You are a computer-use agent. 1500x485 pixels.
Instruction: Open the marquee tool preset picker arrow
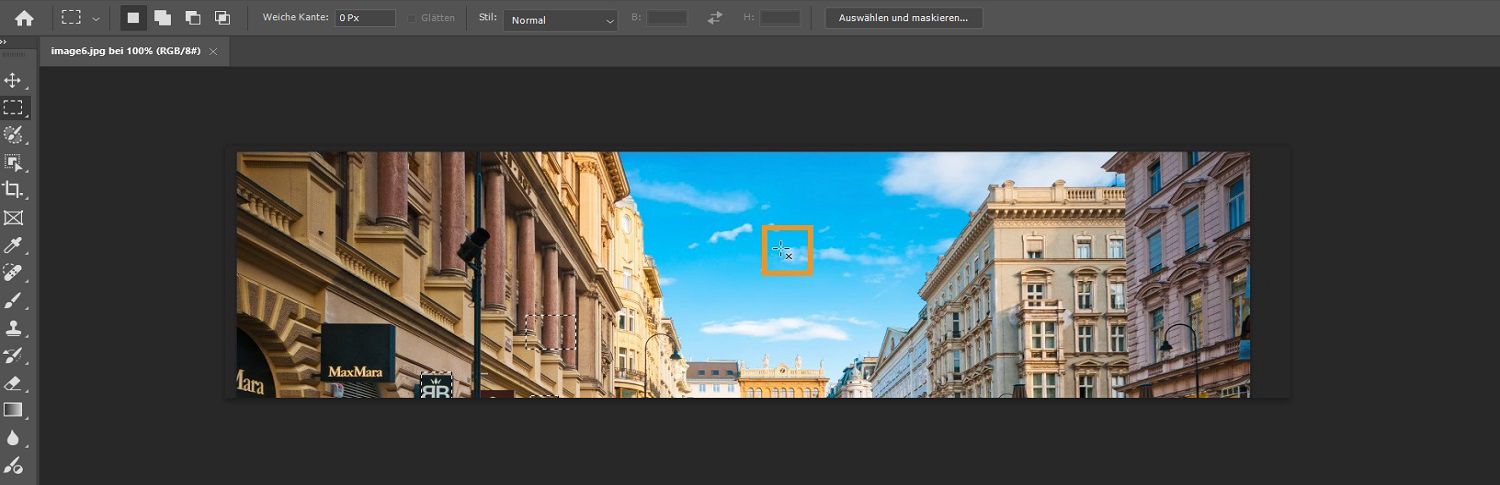[x=96, y=18]
